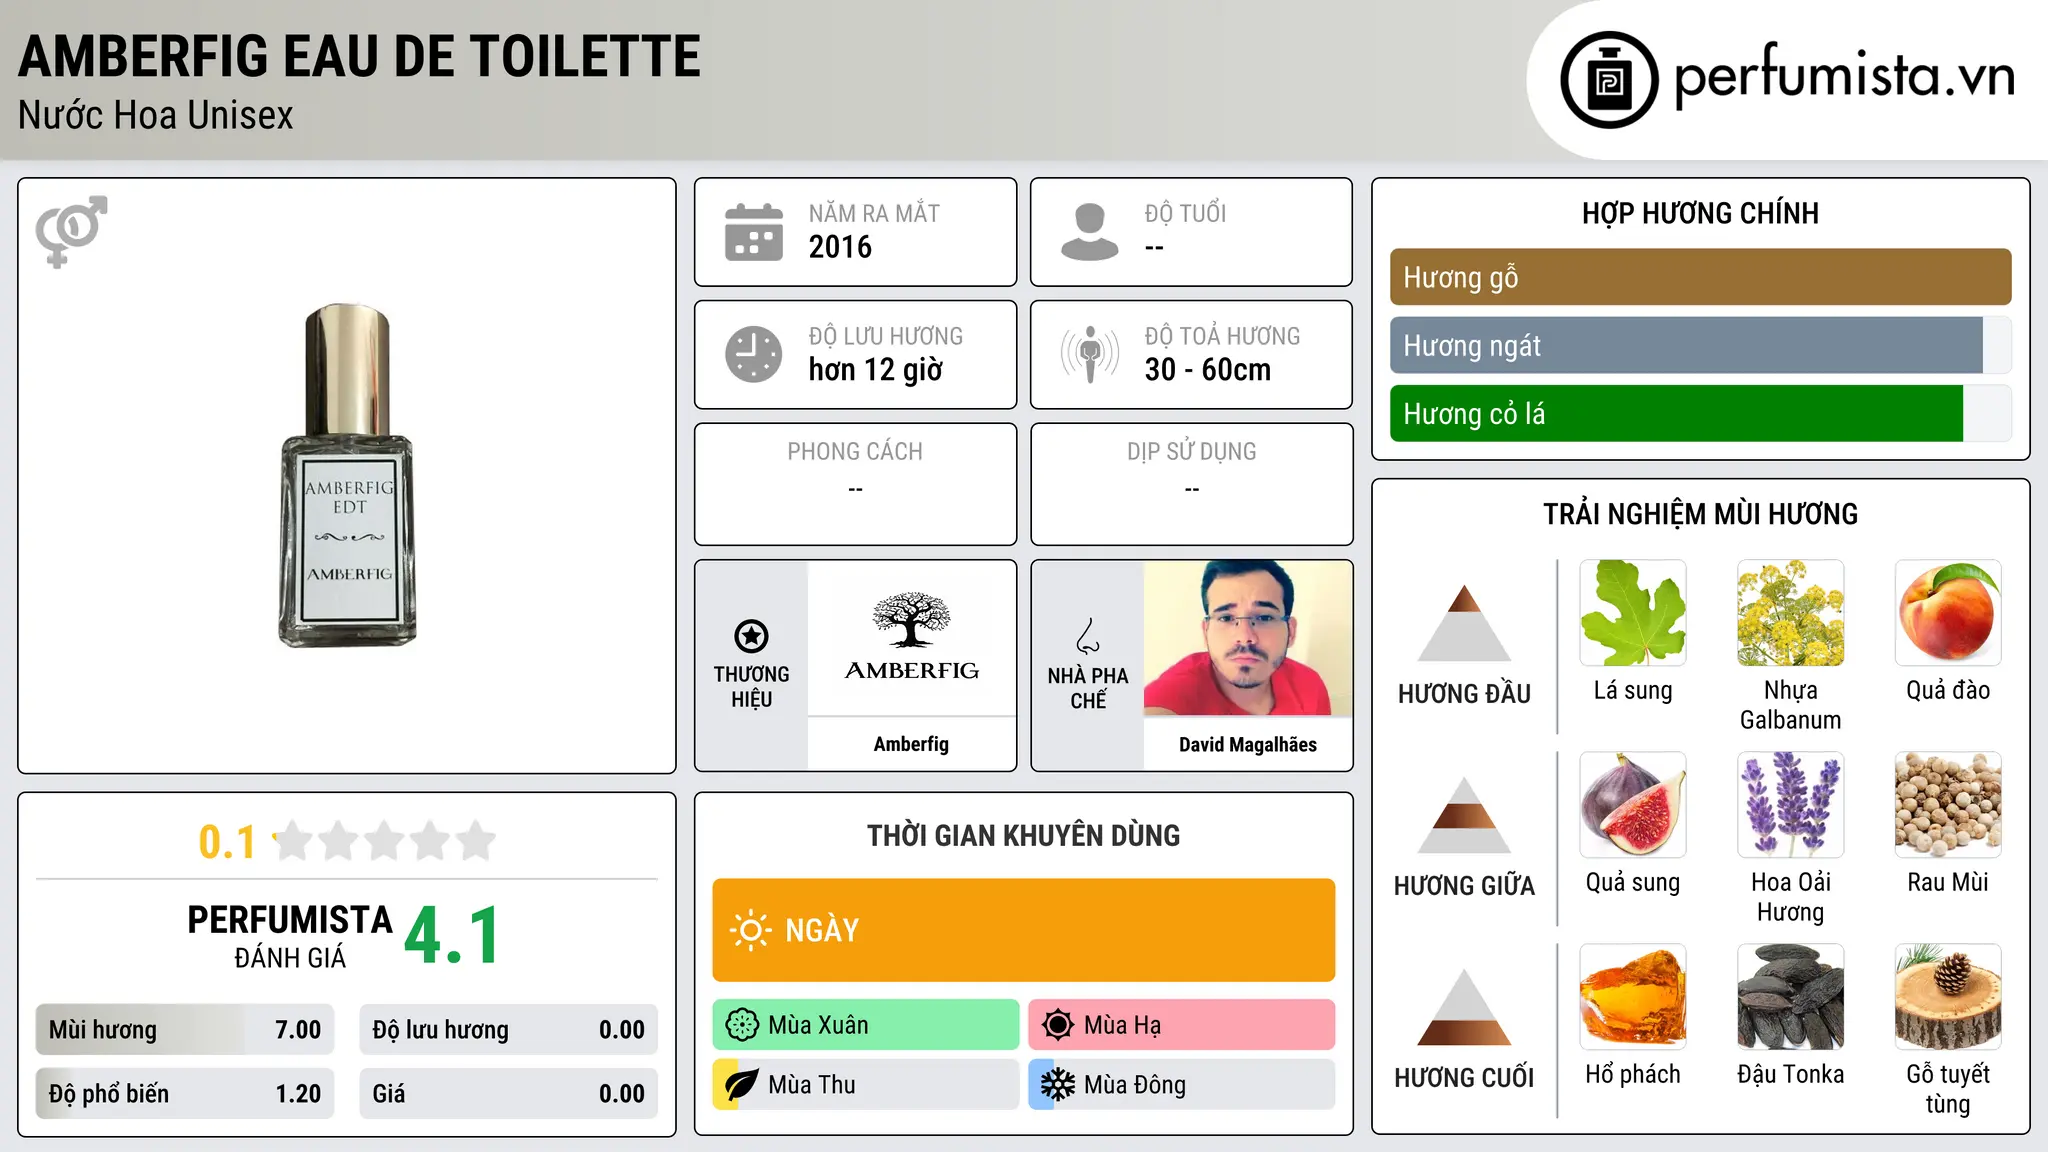The width and height of the screenshot is (2048, 1152).
Task: Click the Độ lưu hương 0.00 score row
Action: coord(508,1030)
